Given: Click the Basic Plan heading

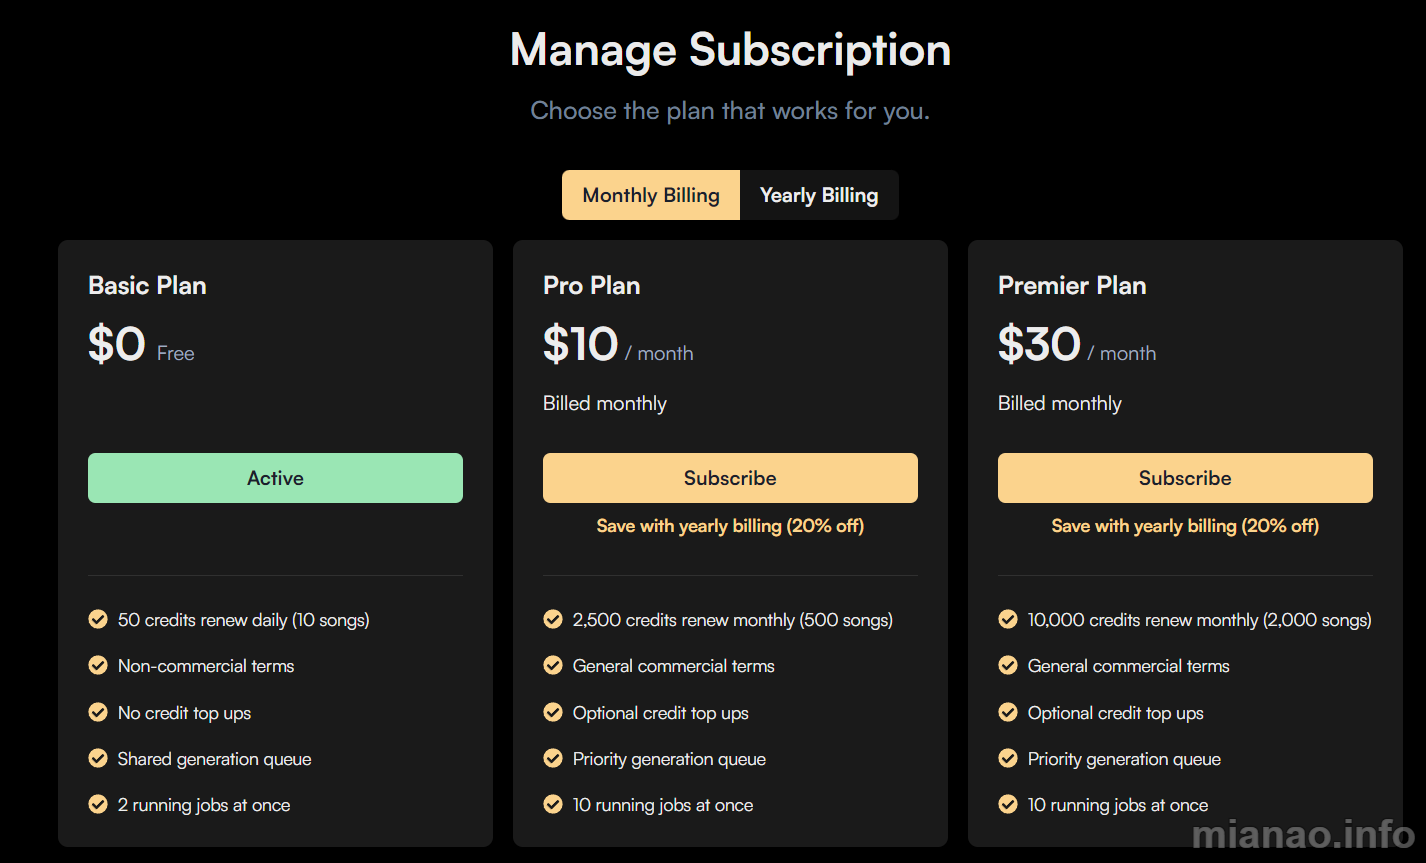Looking at the screenshot, I should coord(147,286).
